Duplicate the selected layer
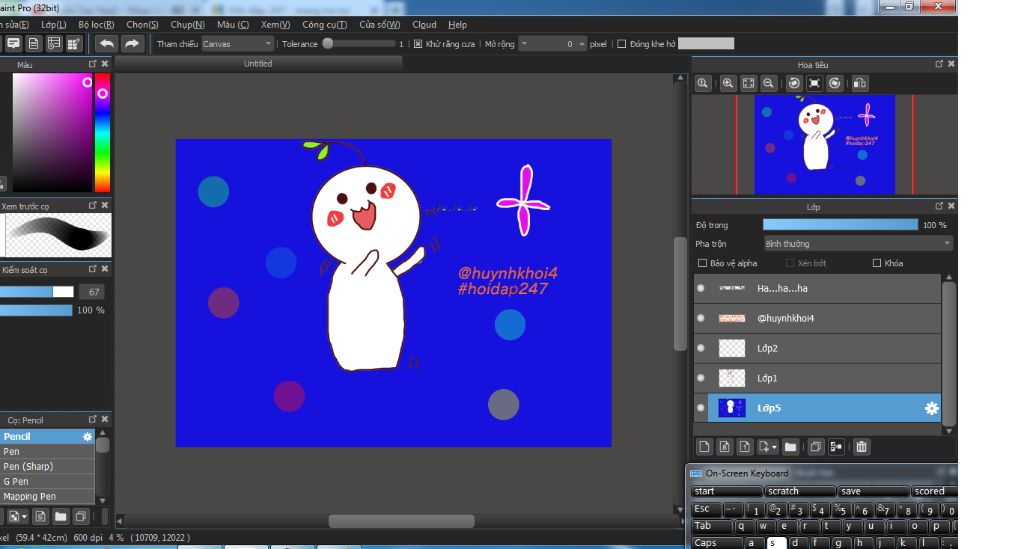Screen dimensions: 1024x549 pos(816,447)
